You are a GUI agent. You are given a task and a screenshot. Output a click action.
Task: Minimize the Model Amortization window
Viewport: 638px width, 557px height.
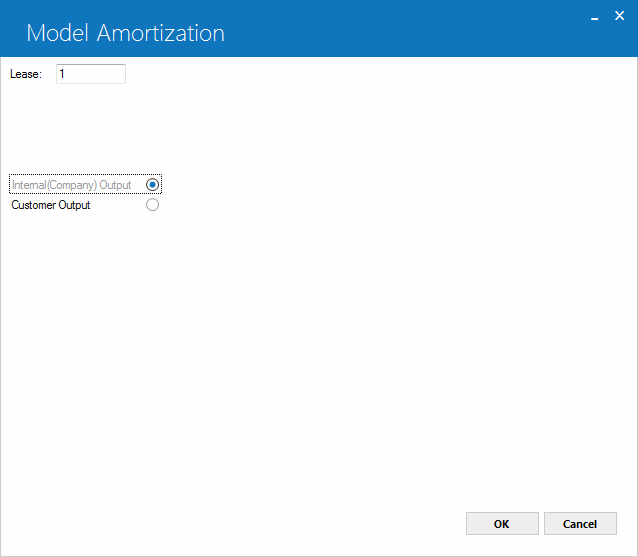pyautogui.click(x=594, y=17)
